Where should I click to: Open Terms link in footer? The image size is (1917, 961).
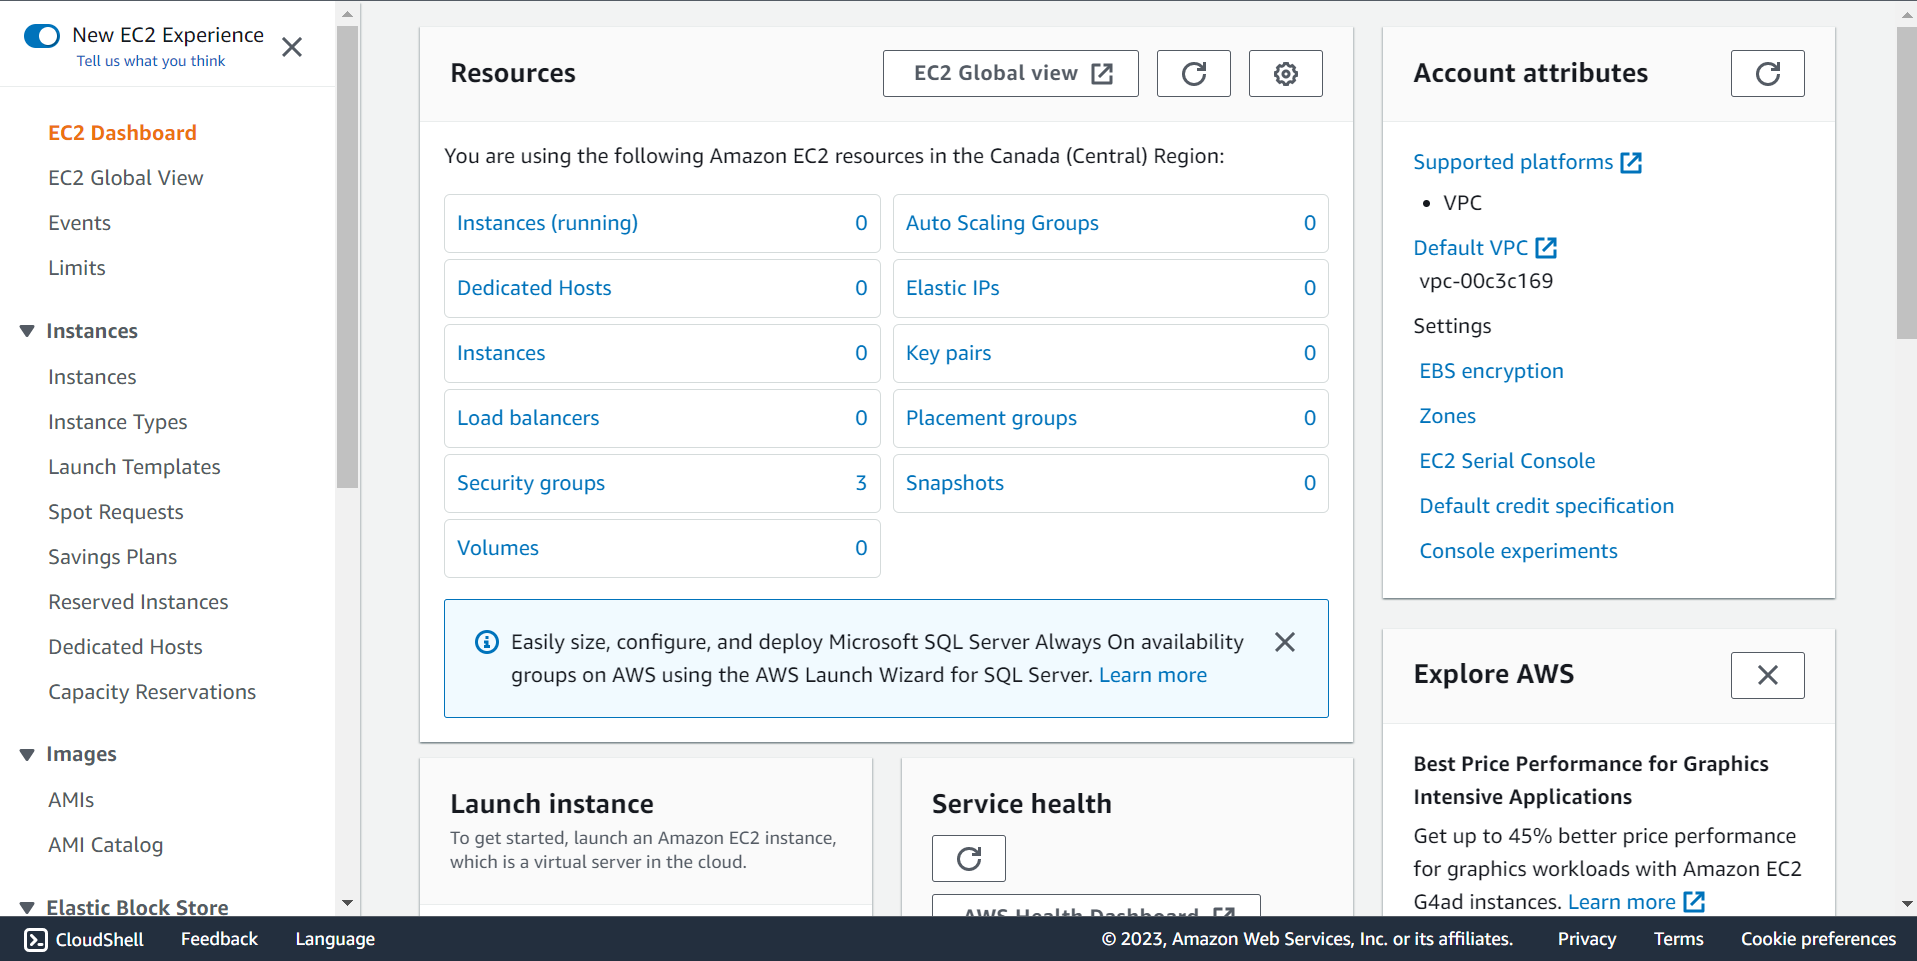coord(1678,939)
